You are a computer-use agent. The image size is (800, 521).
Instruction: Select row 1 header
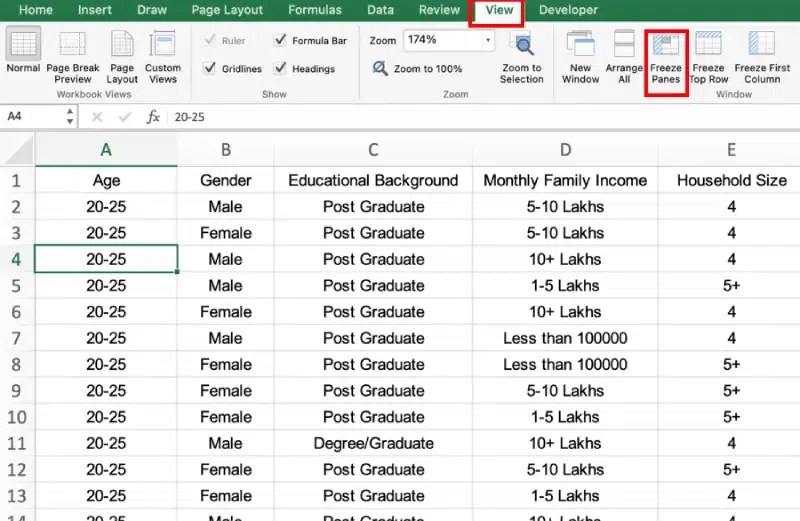click(x=17, y=180)
